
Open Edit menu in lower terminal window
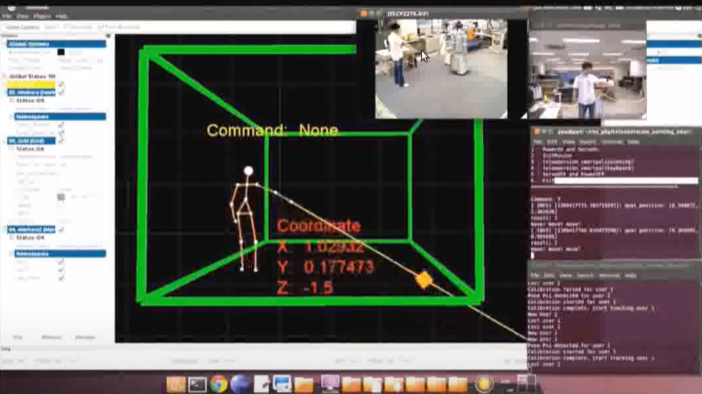pyautogui.click(x=549, y=275)
